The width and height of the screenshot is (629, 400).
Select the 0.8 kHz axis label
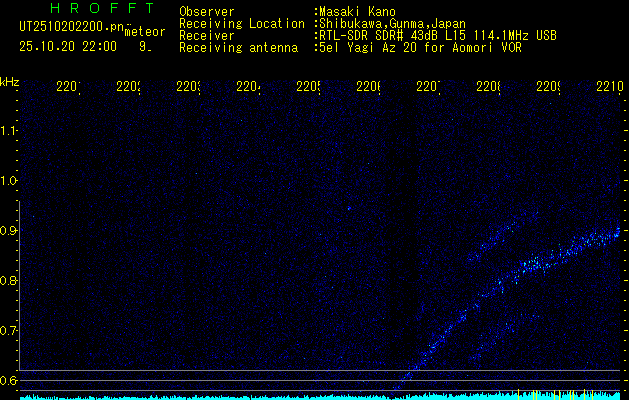coord(8,280)
